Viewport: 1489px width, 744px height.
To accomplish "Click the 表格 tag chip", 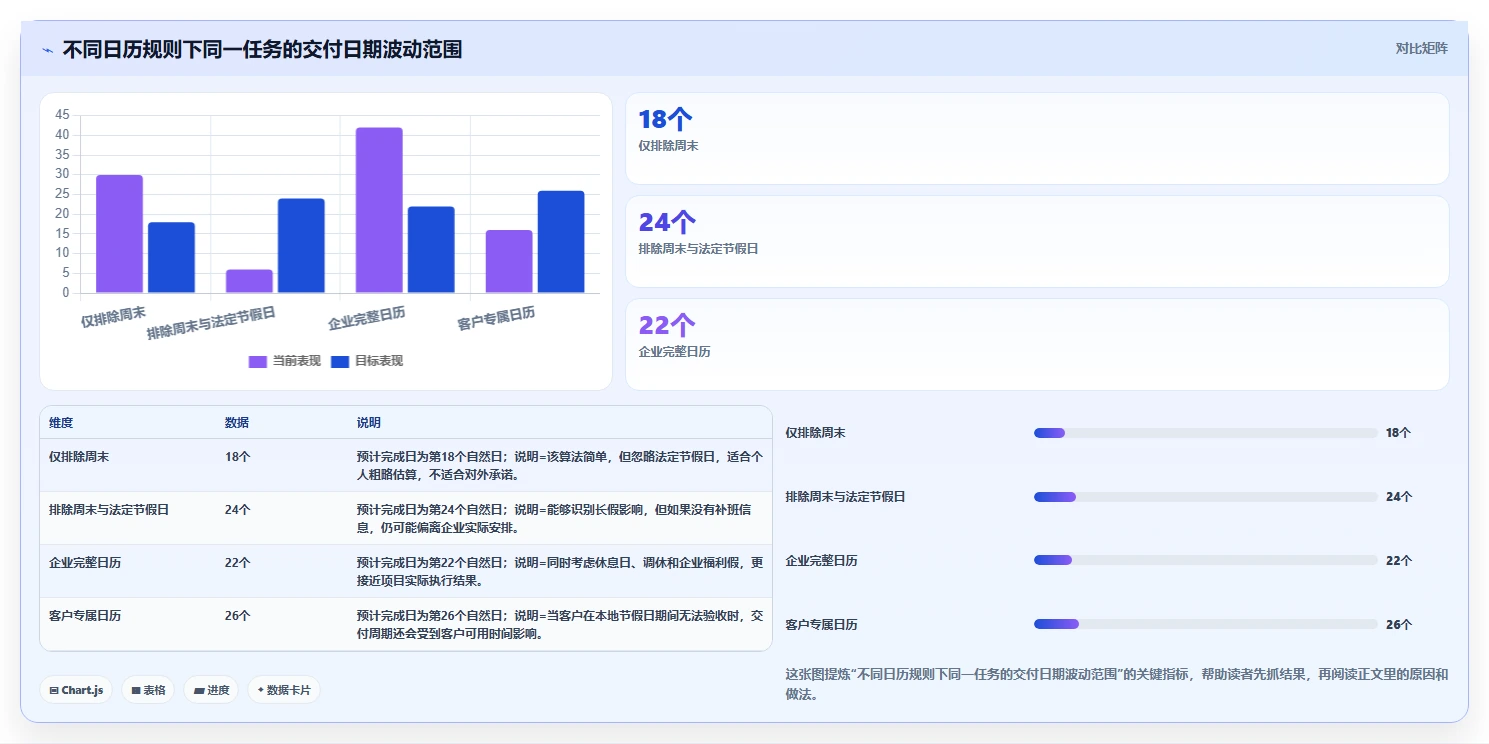I will (148, 690).
